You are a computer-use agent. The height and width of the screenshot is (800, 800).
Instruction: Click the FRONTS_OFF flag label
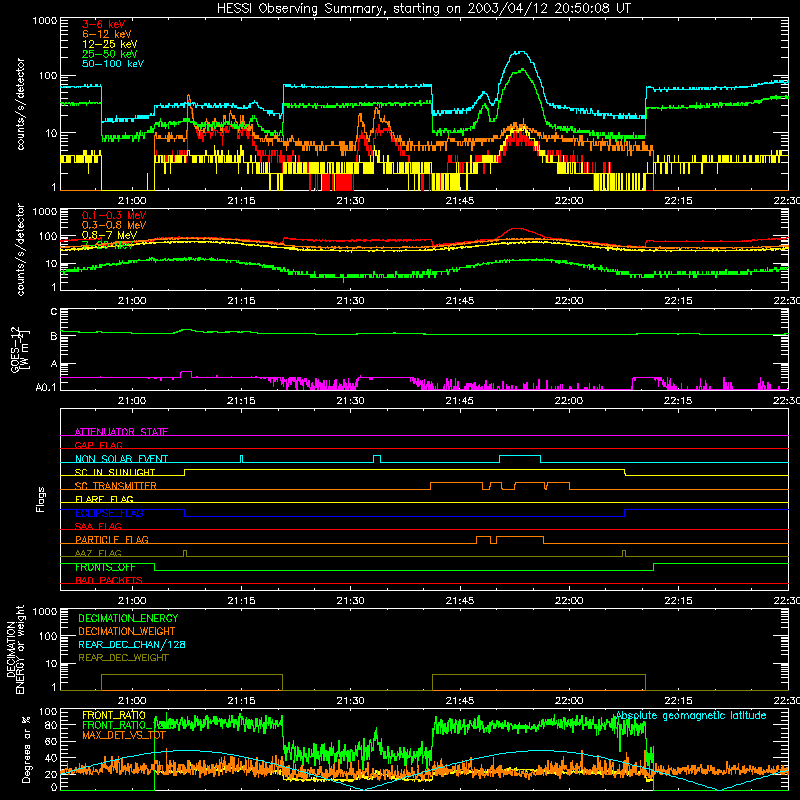(x=105, y=567)
